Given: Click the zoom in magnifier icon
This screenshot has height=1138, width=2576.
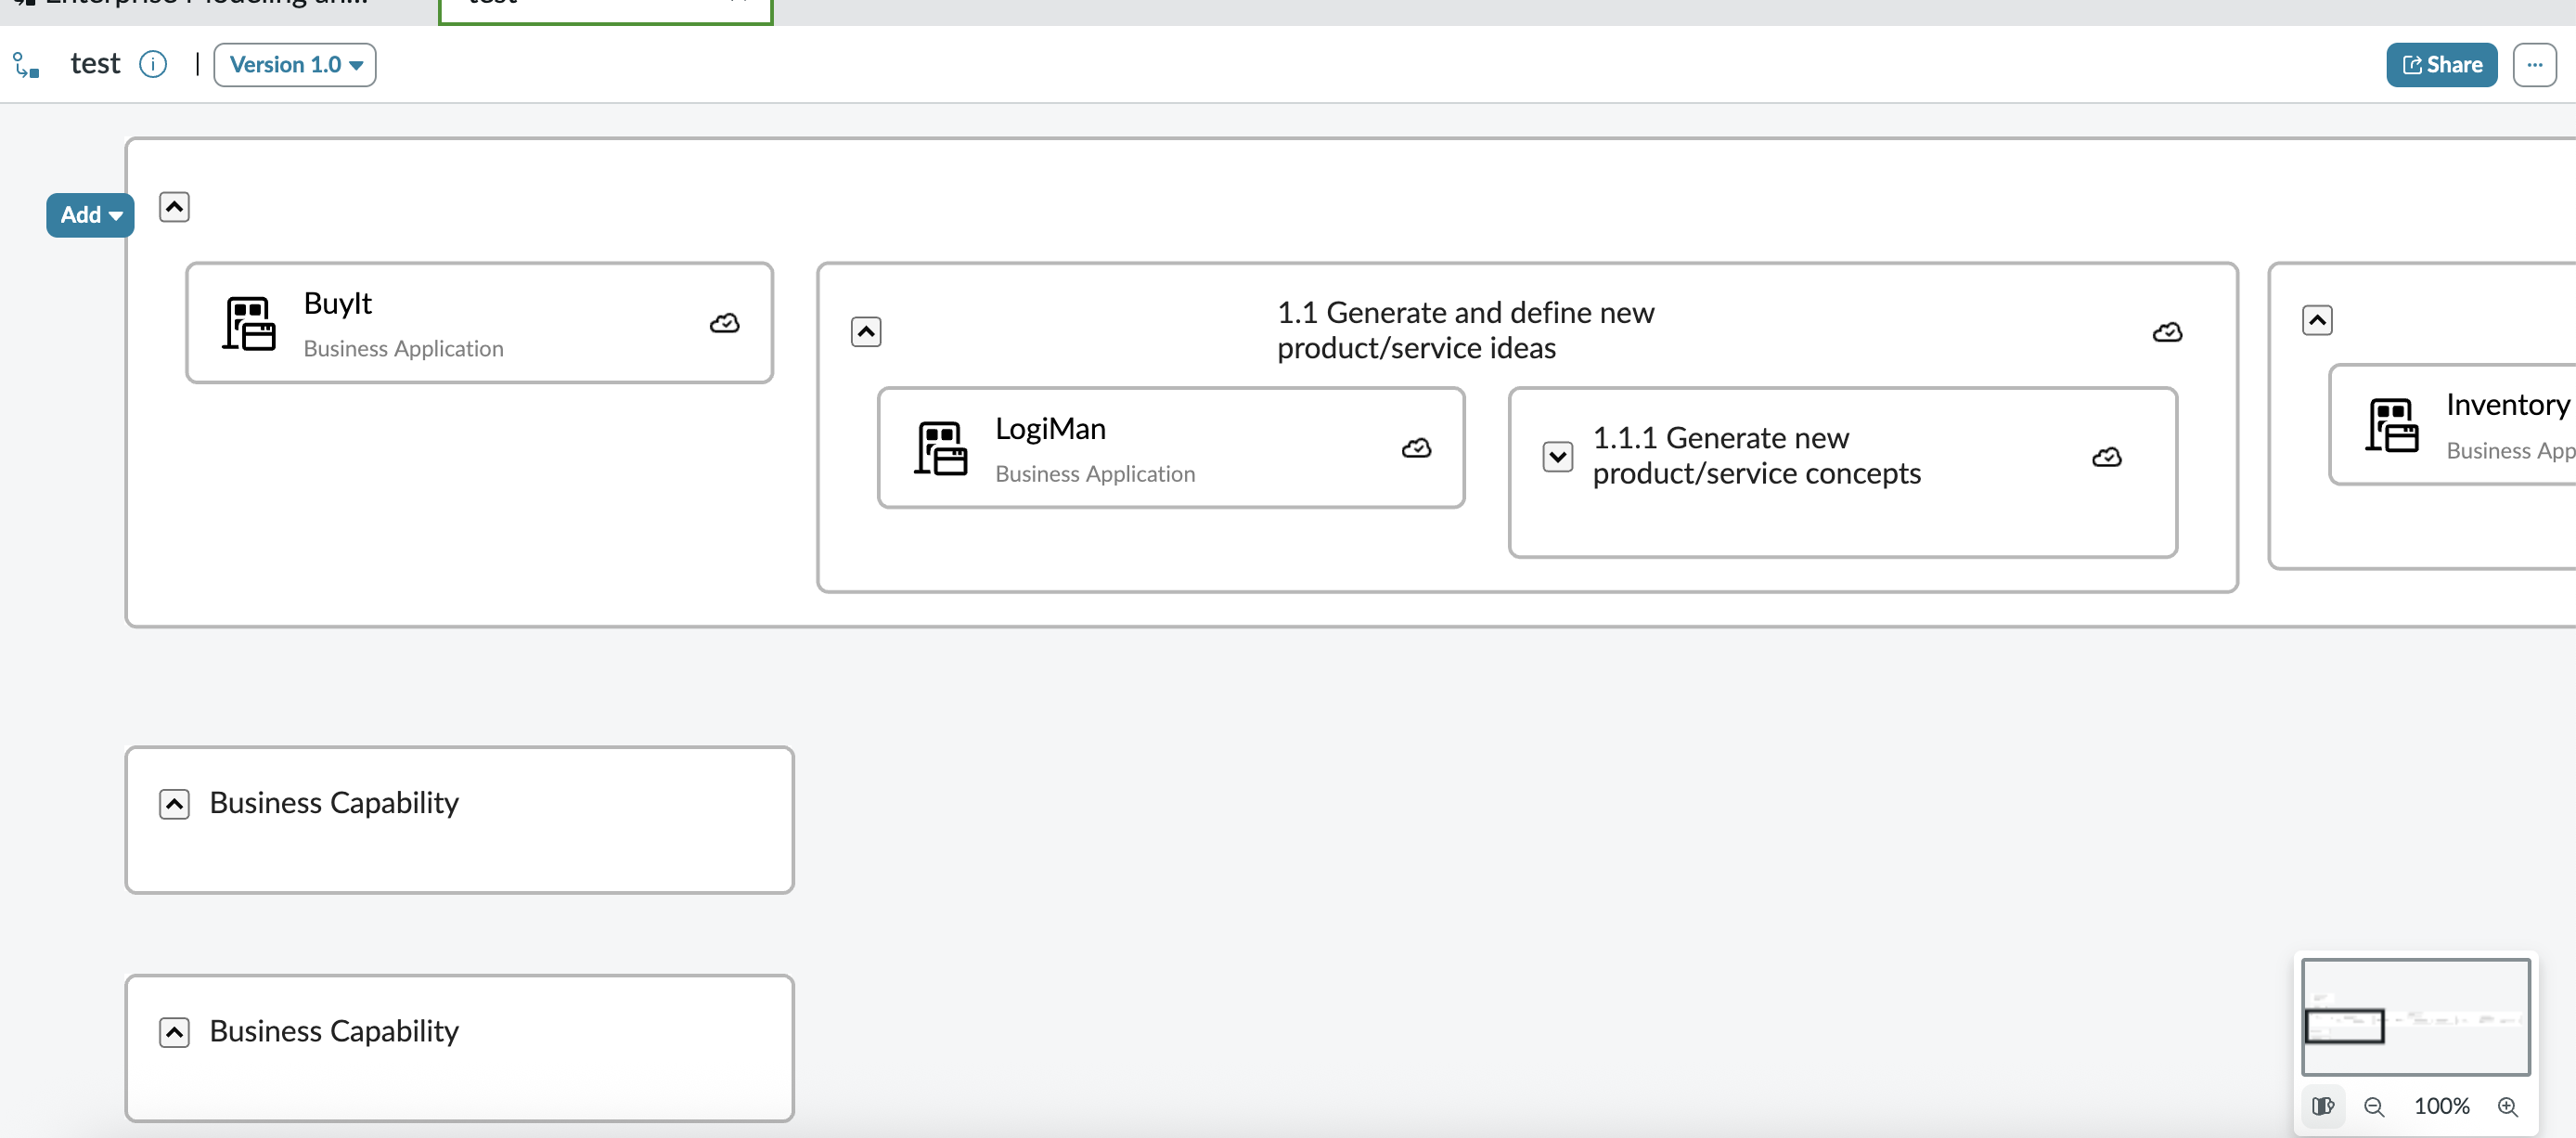Looking at the screenshot, I should click(2507, 1106).
